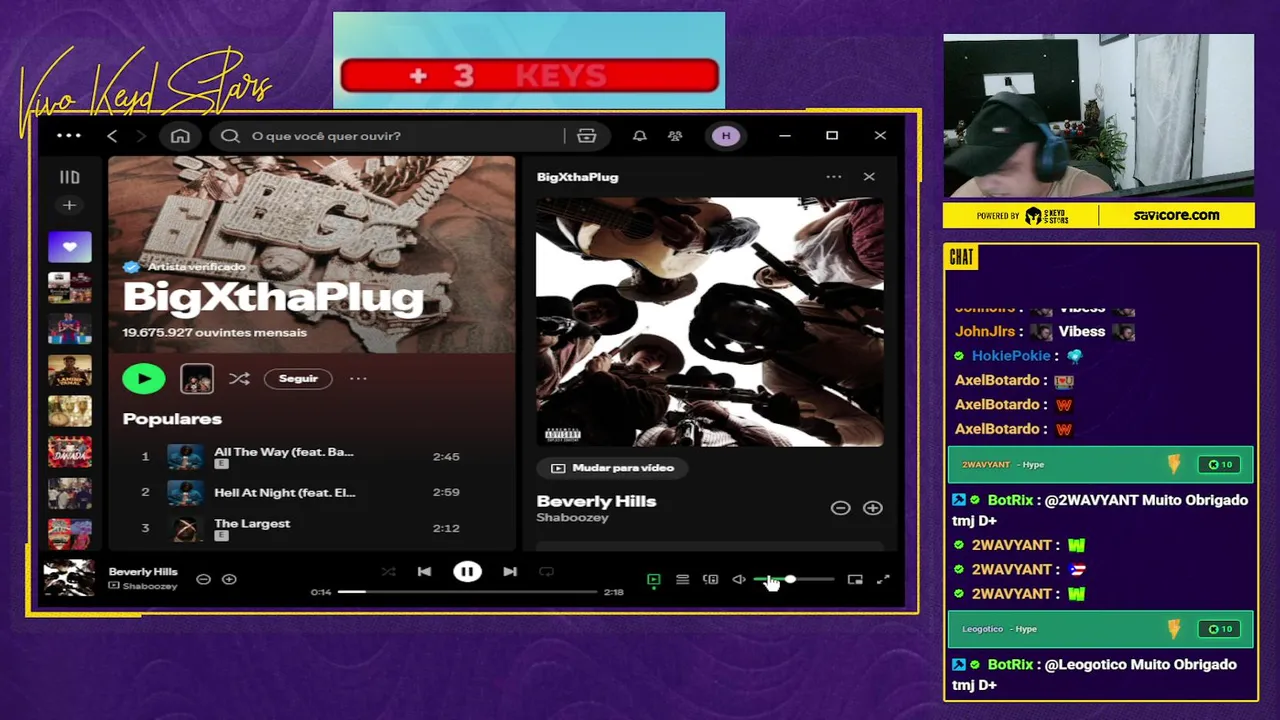
Task: Open the miniplayer icon
Action: click(x=855, y=579)
